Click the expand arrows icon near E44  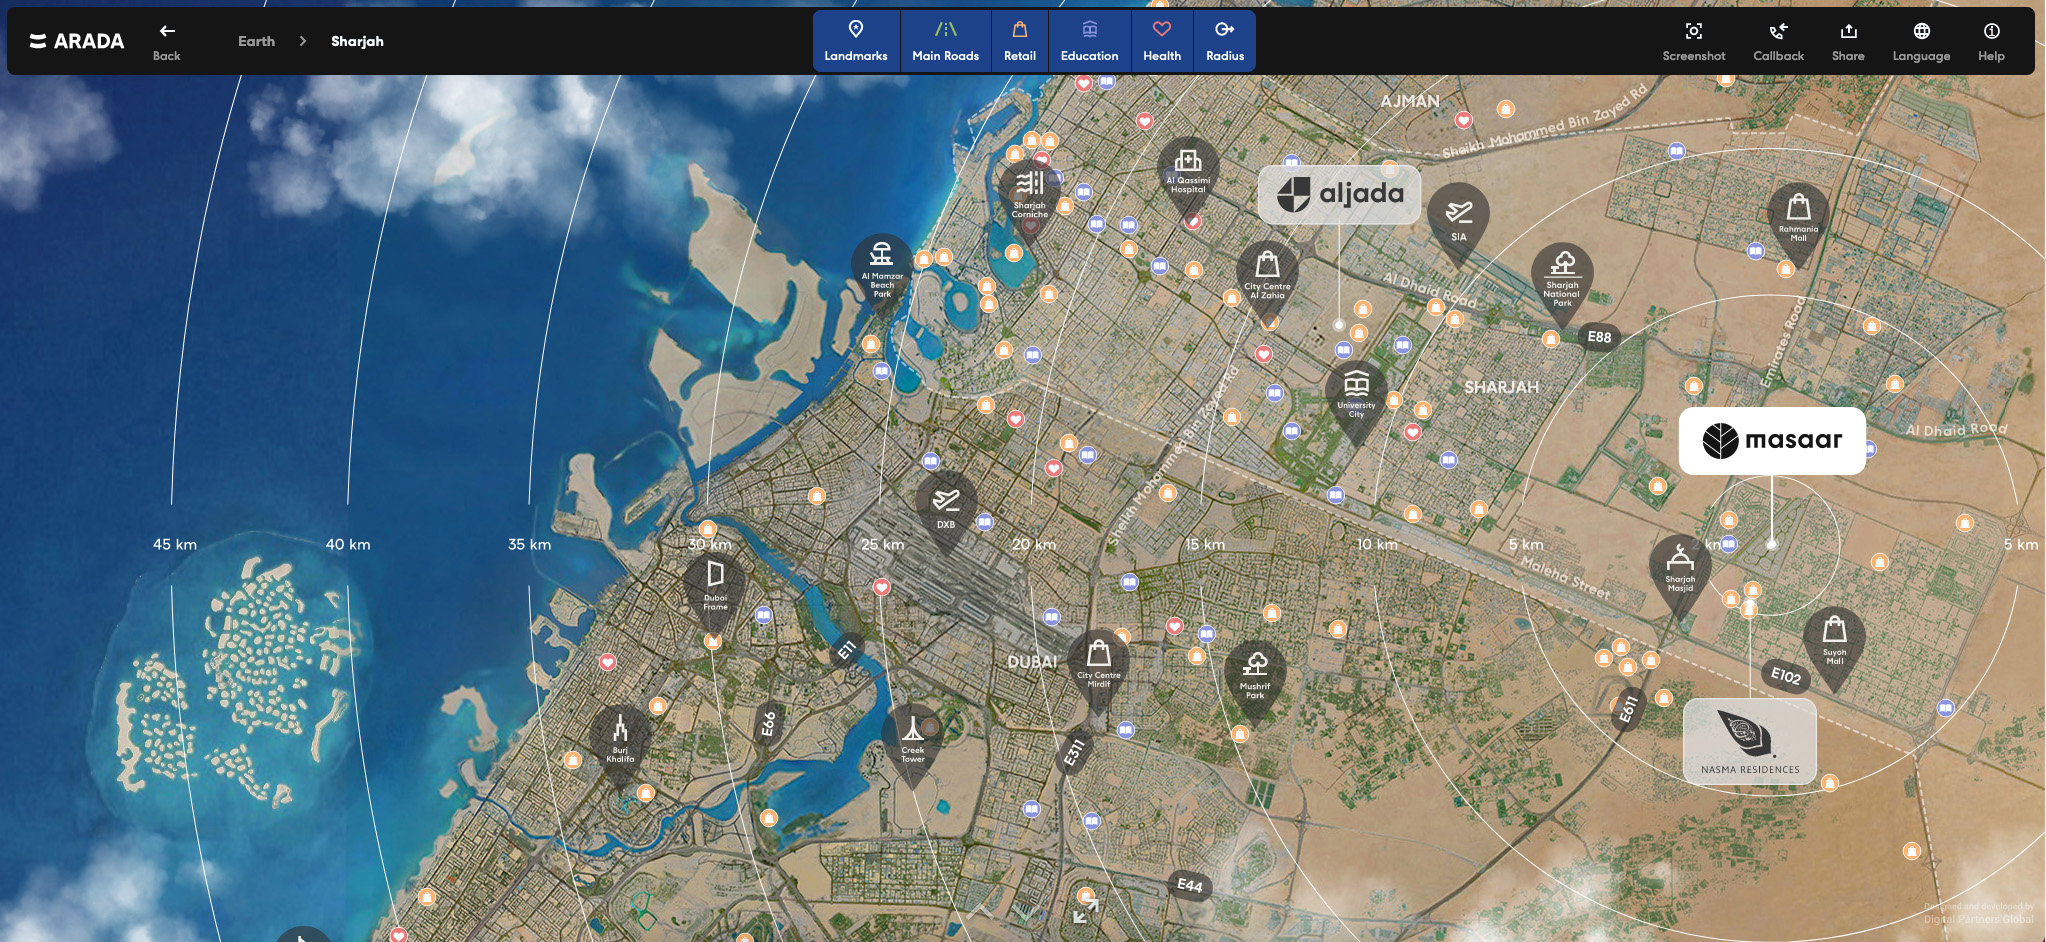point(1085,910)
